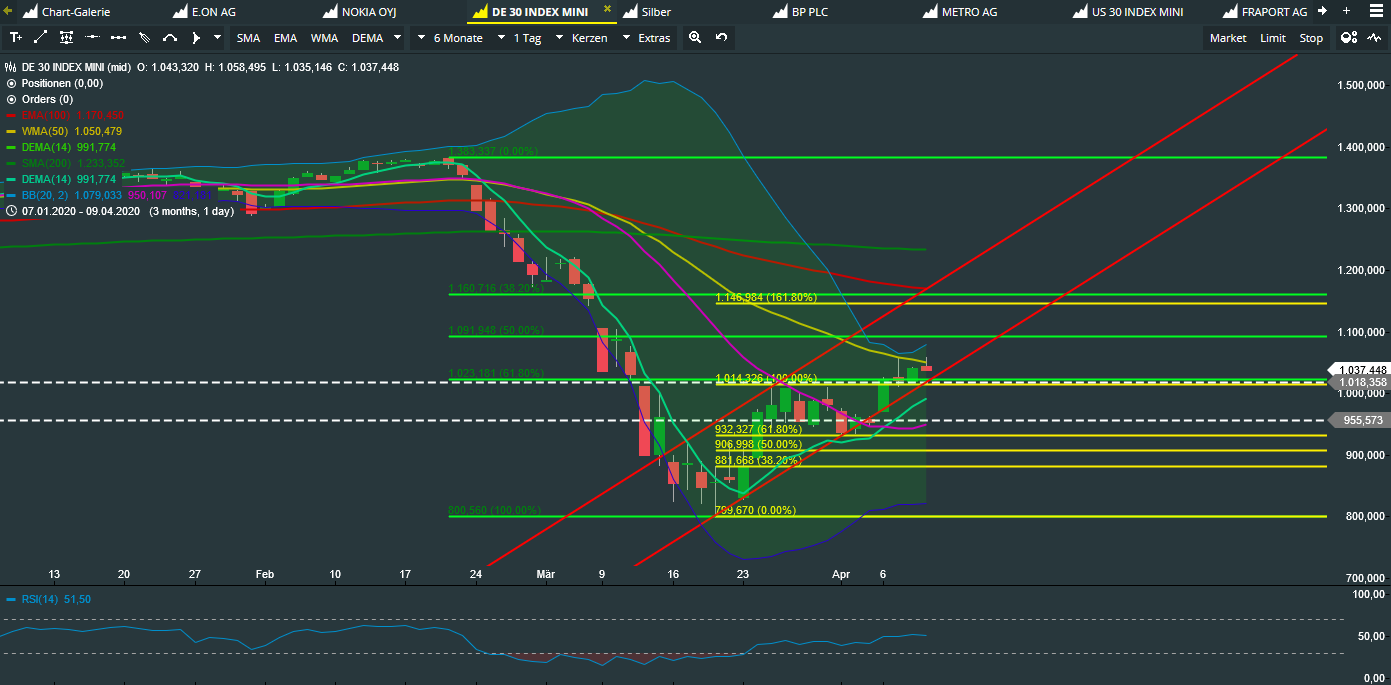
Task: Select the horizontal line tool
Action: coord(92,38)
